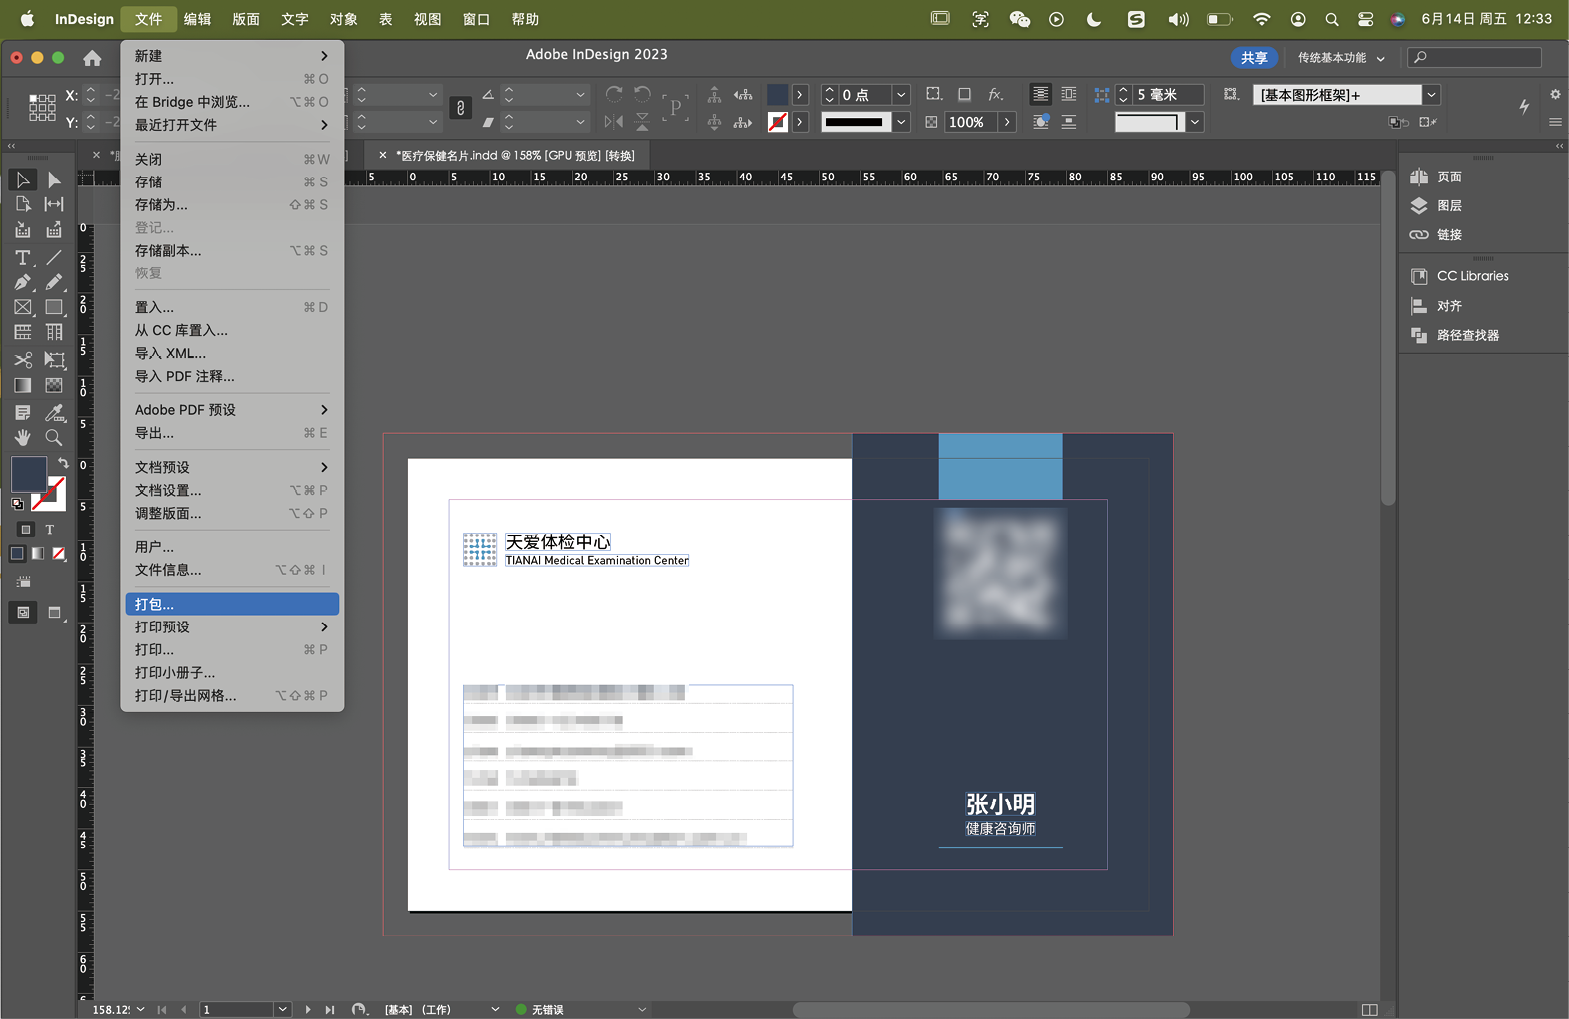Activate the Zoom magnifier tool
1569x1019 pixels.
tap(54, 438)
